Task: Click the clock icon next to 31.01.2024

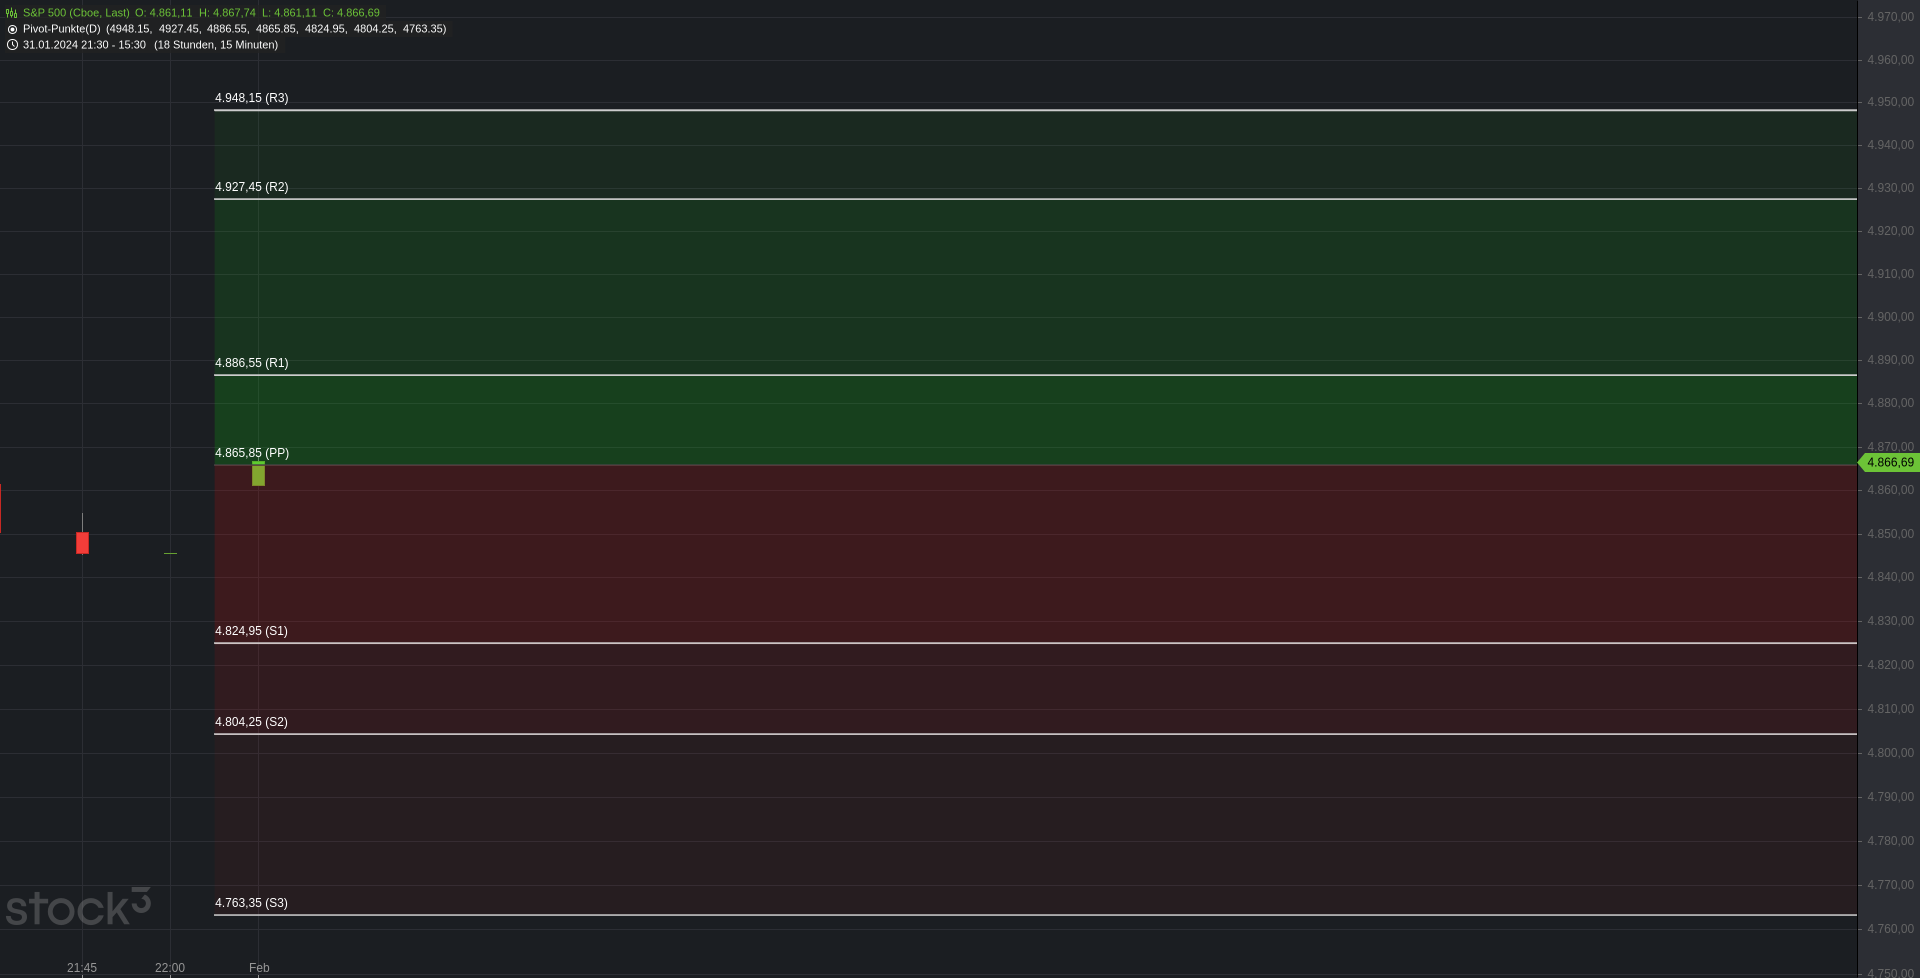Action: (x=12, y=45)
